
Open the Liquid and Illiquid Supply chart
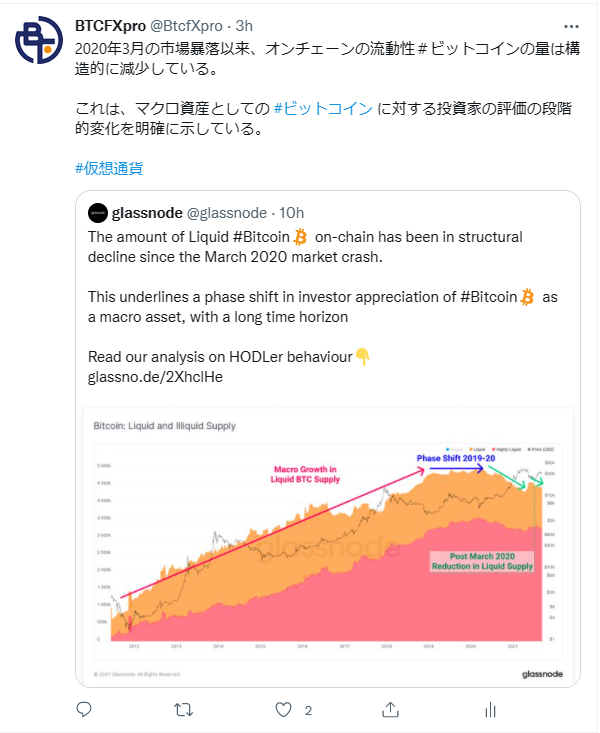pos(328,545)
